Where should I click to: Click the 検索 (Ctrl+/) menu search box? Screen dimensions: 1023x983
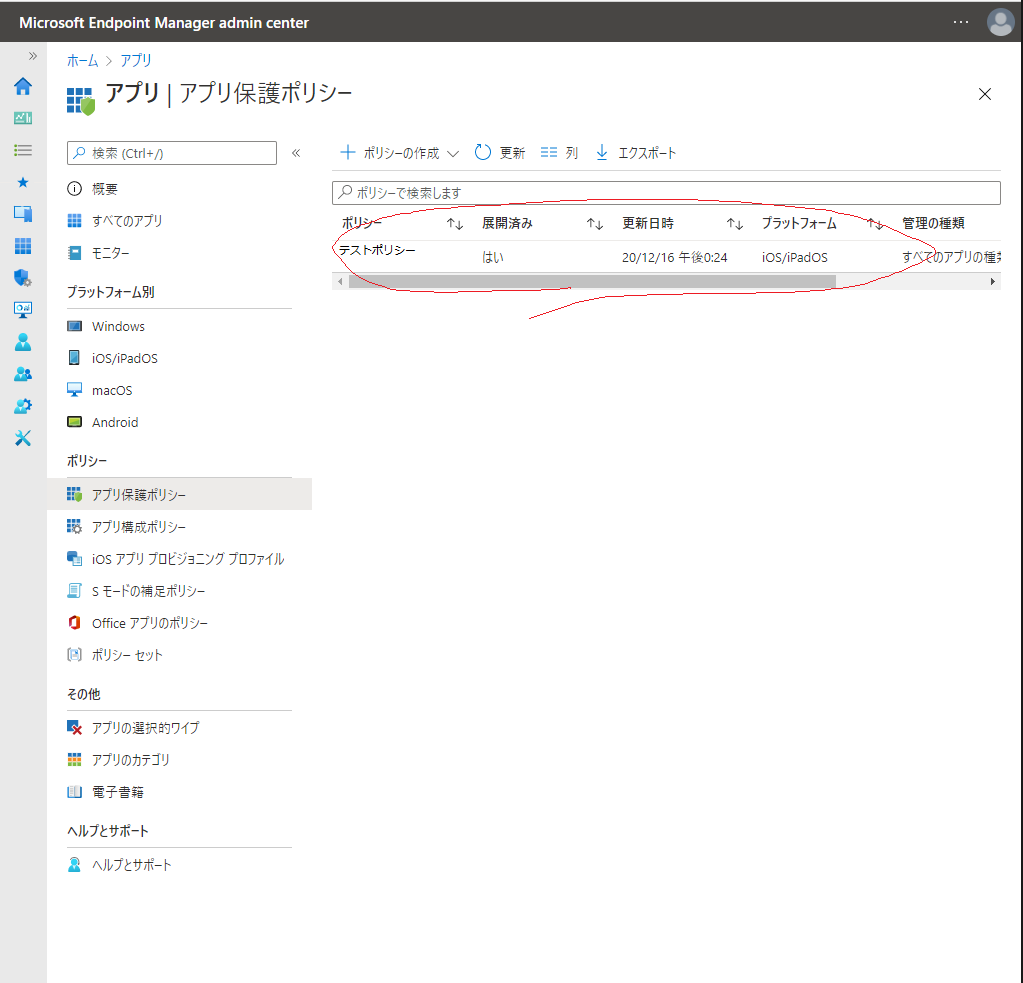172,153
